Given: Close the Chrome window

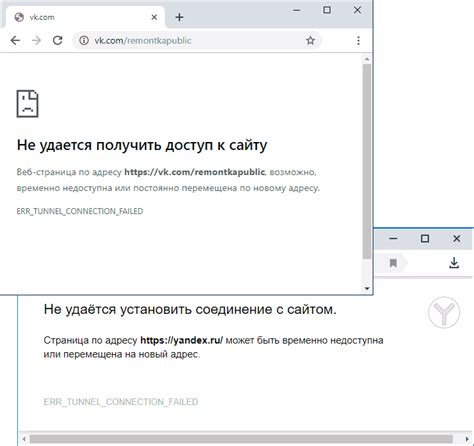Looking at the screenshot, I should pos(357,10).
